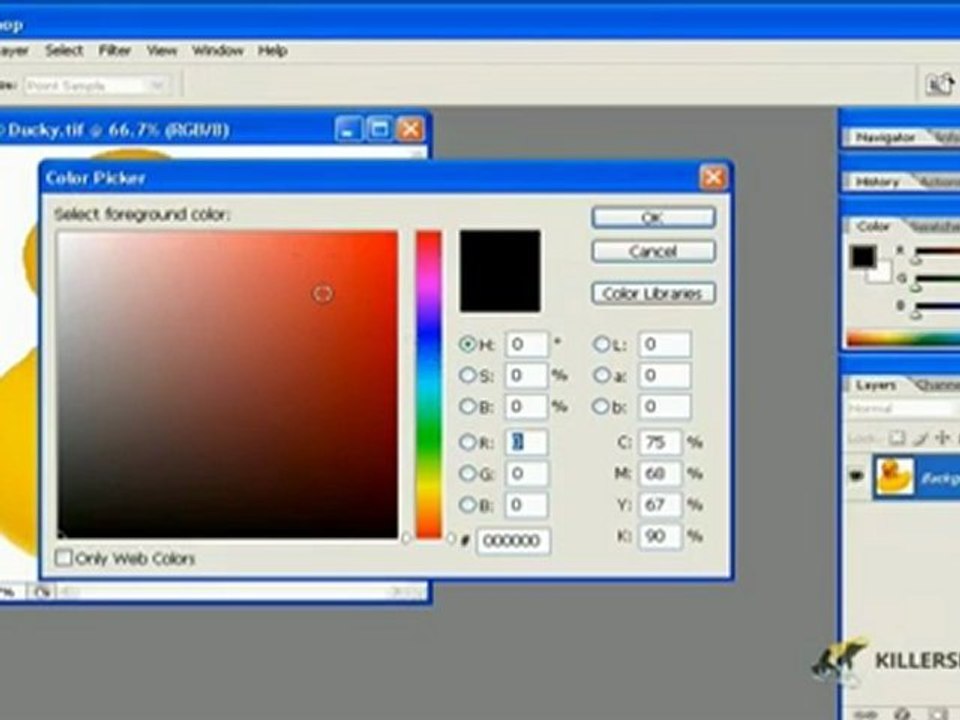Viewport: 960px width, 720px height.
Task: Click the M magenta percentage field
Action: pos(660,473)
